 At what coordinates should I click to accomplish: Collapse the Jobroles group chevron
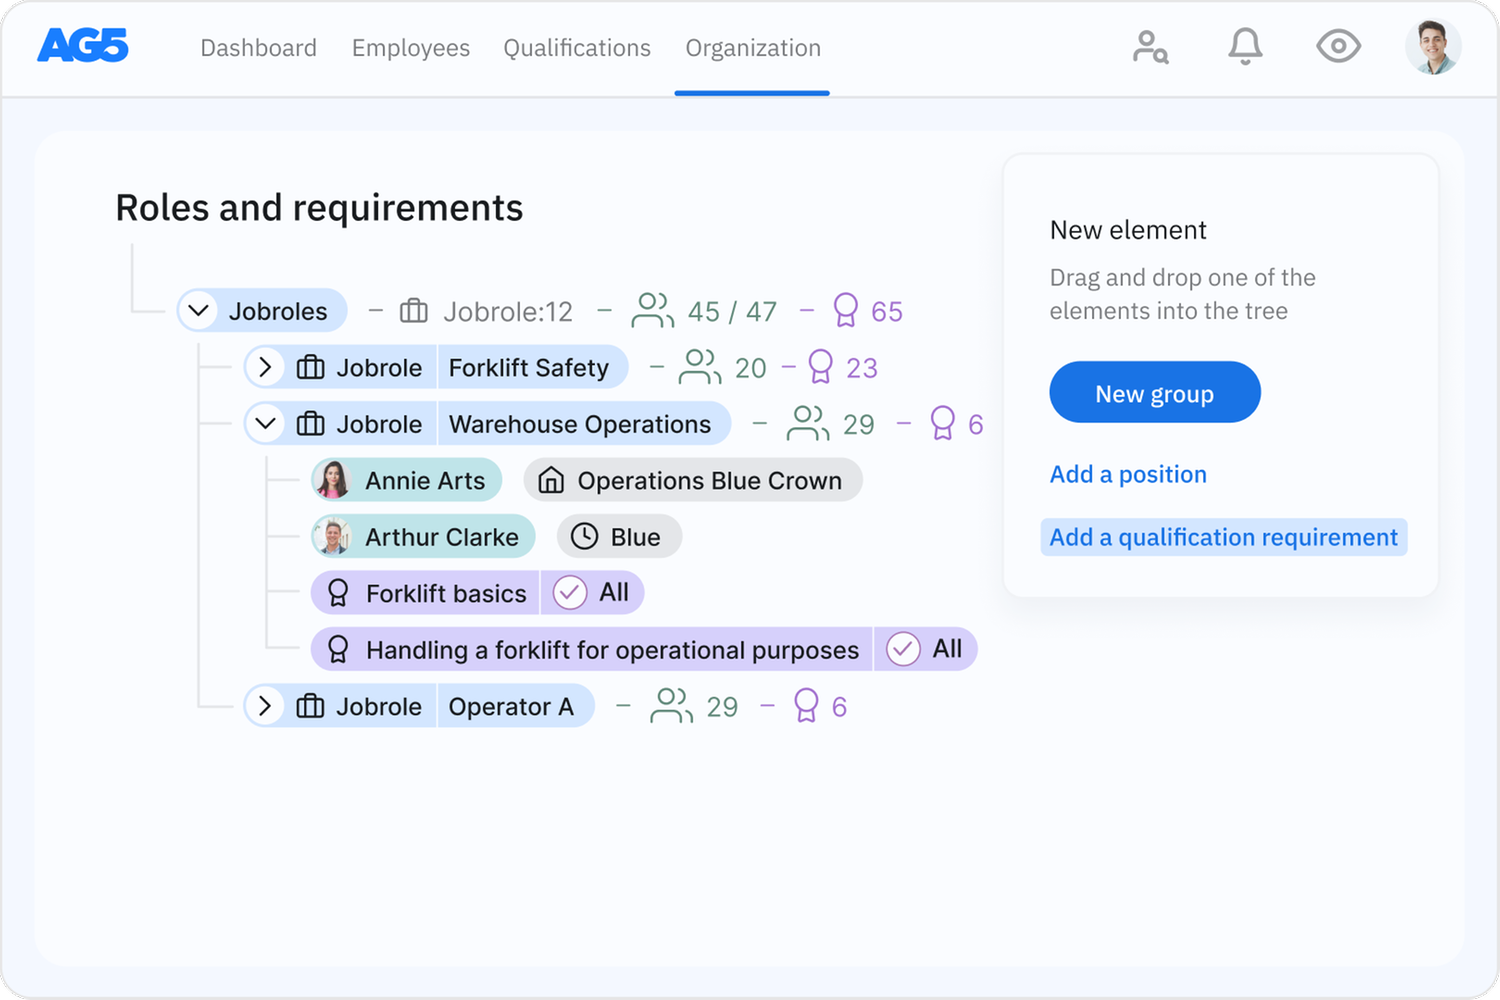click(199, 311)
